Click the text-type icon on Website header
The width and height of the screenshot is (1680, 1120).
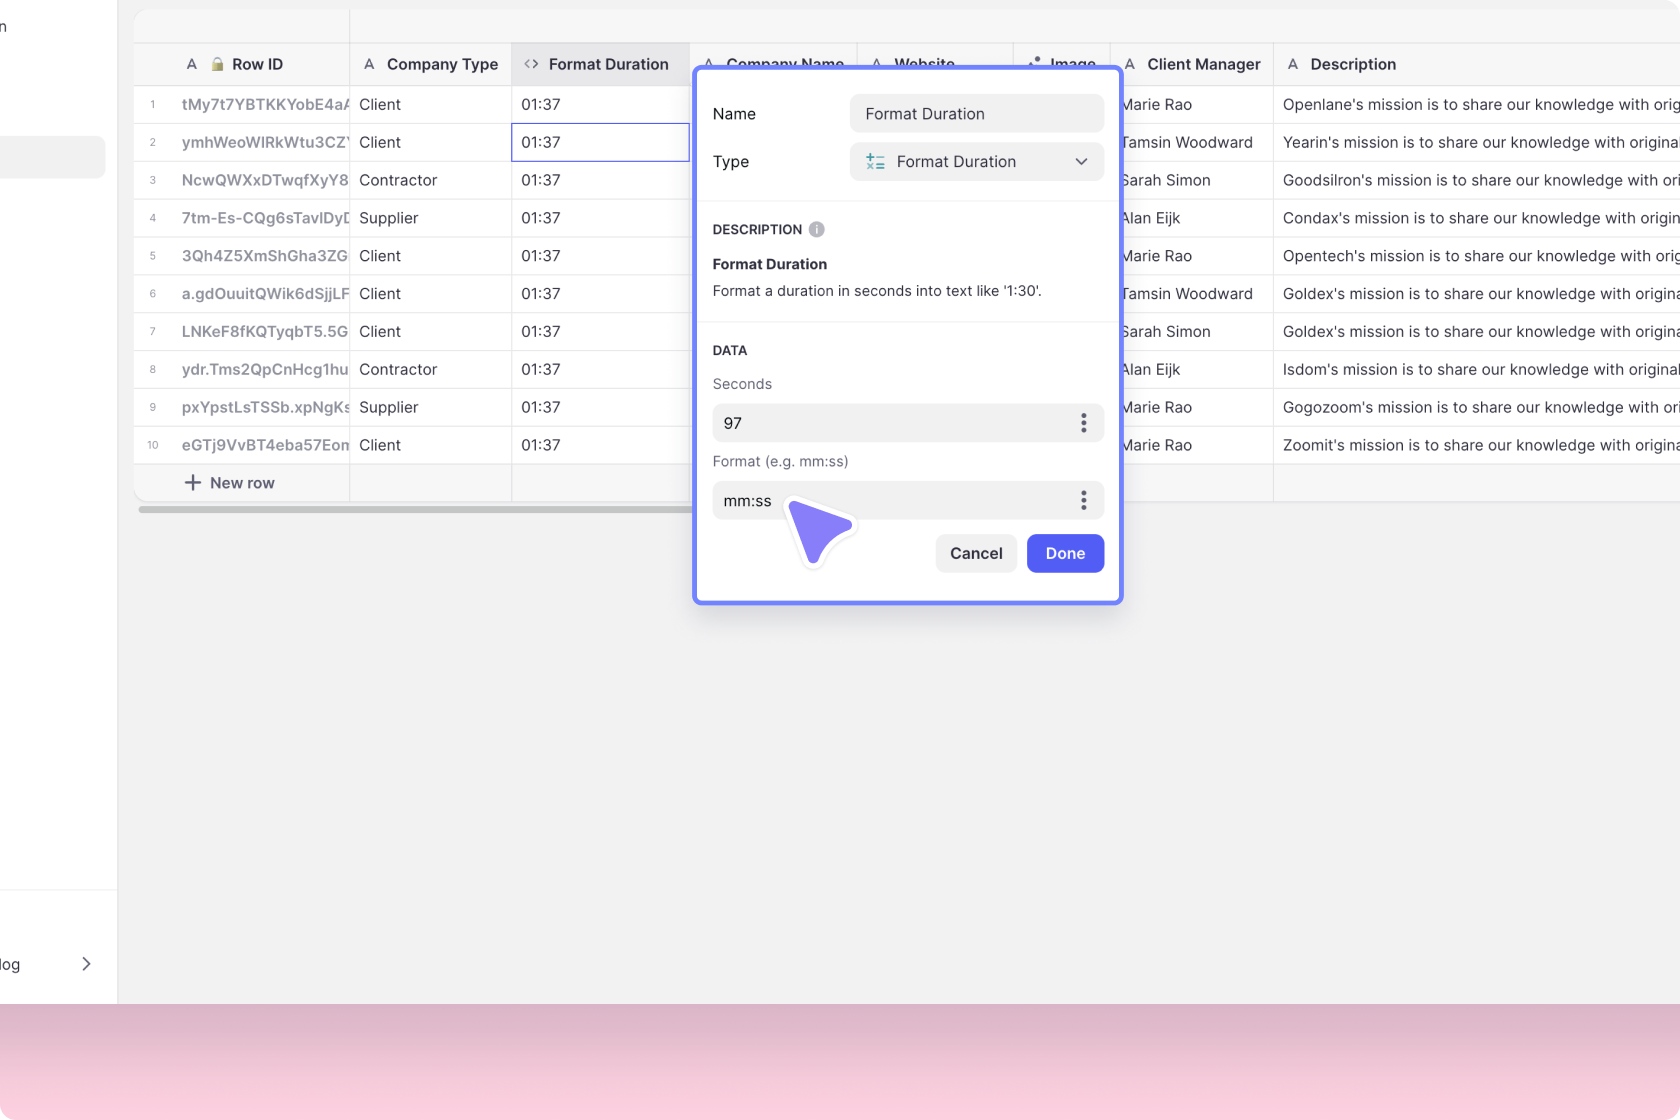[x=877, y=62]
